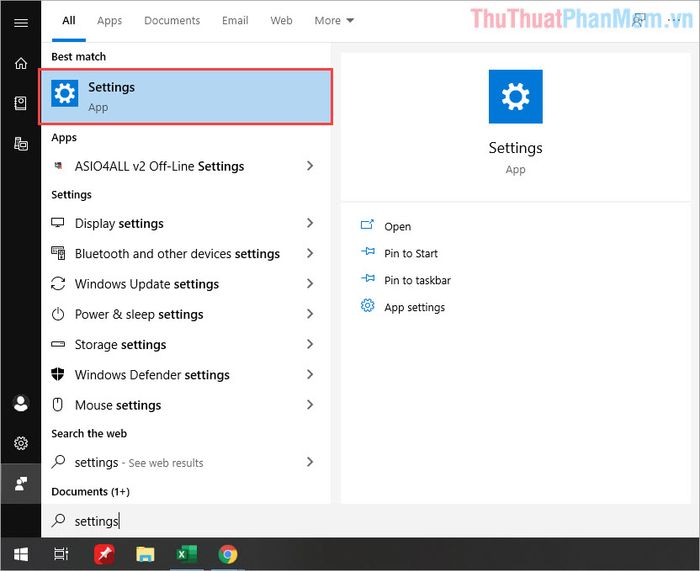This screenshot has height=571, width=700.
Task: Open File Explorer from the taskbar
Action: pos(145,554)
